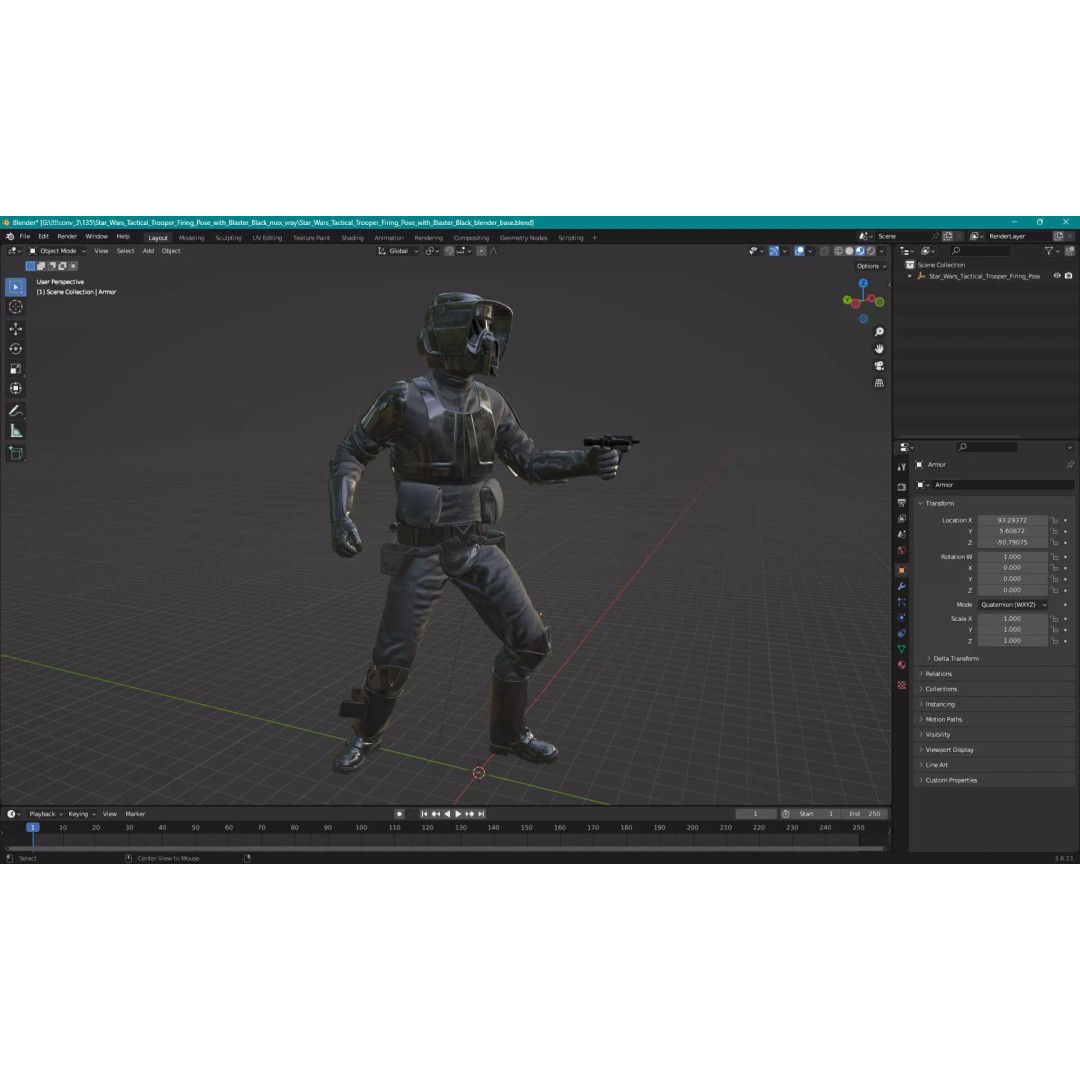Open the Object Mode dropdown
This screenshot has width=1080, height=1080.
click(x=57, y=251)
